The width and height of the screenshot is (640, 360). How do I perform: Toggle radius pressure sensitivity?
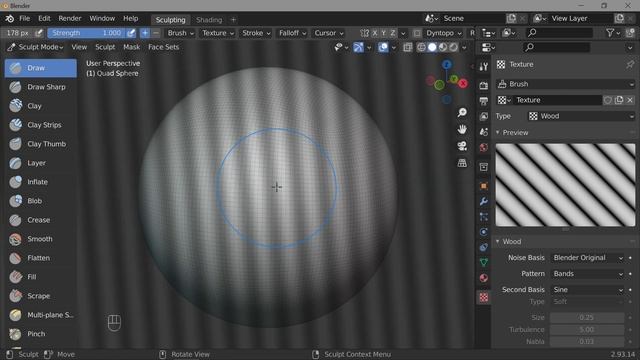(39, 33)
